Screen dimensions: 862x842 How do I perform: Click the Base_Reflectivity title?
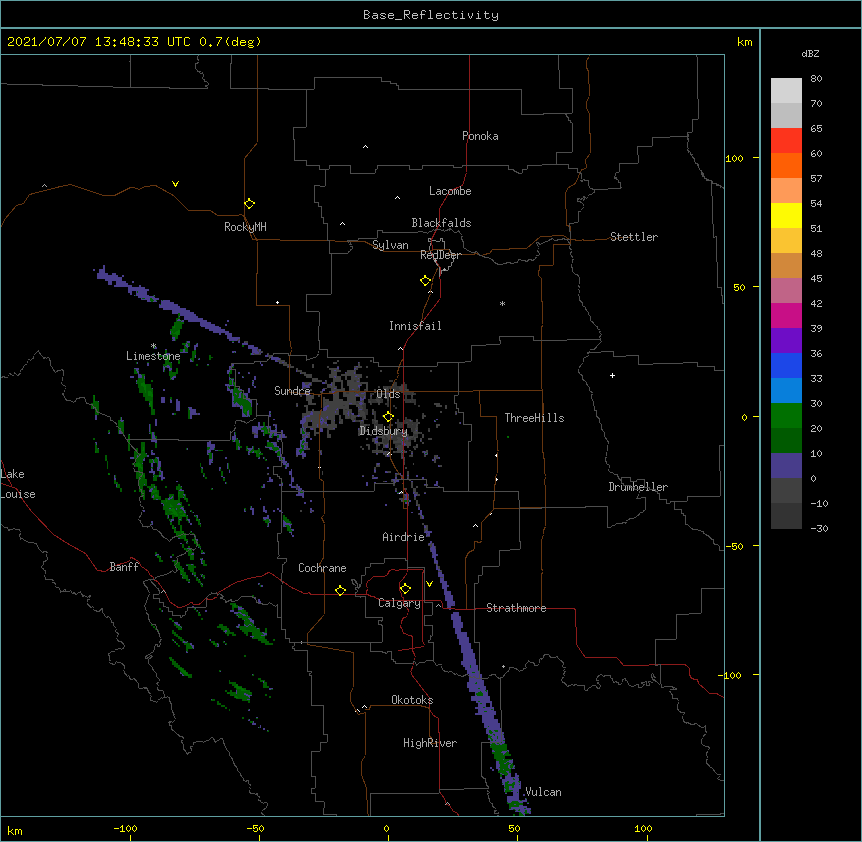click(x=431, y=15)
